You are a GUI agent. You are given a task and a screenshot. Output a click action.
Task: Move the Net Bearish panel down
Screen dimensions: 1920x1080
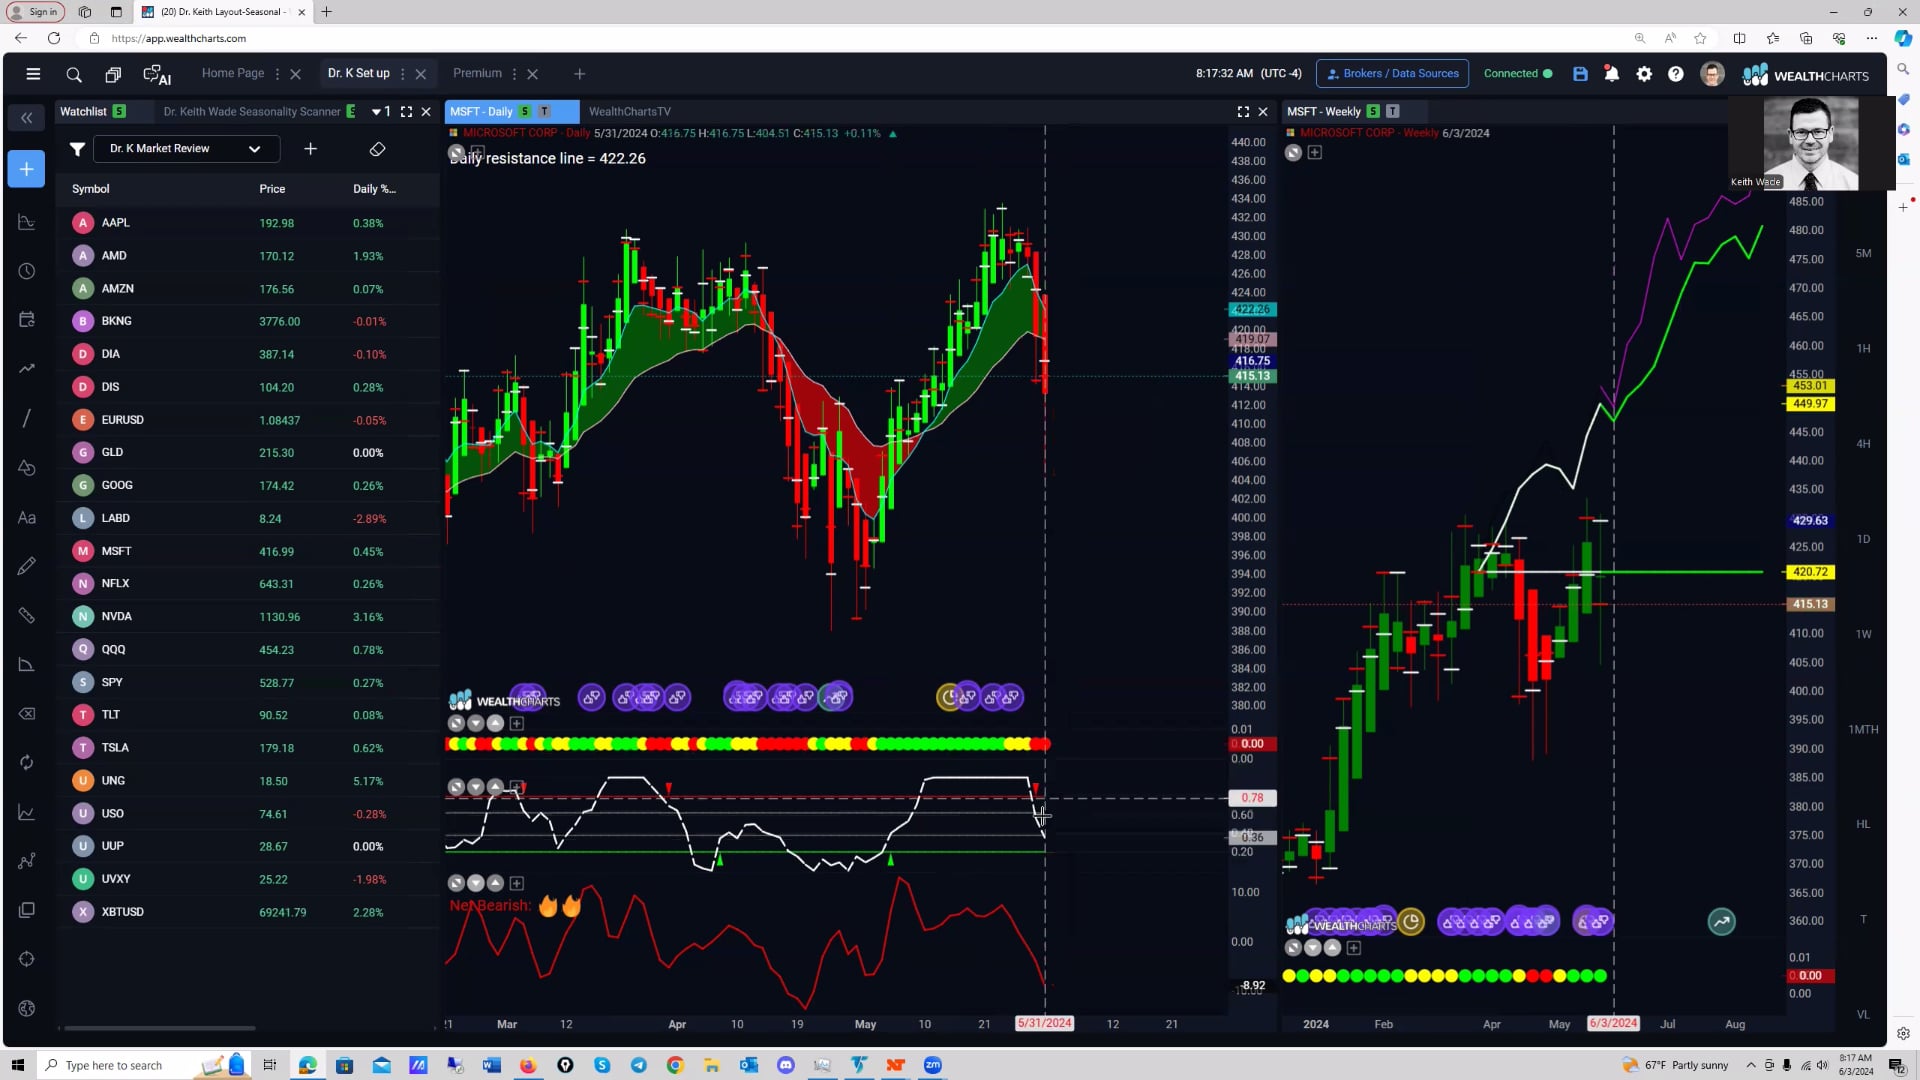coord(476,883)
